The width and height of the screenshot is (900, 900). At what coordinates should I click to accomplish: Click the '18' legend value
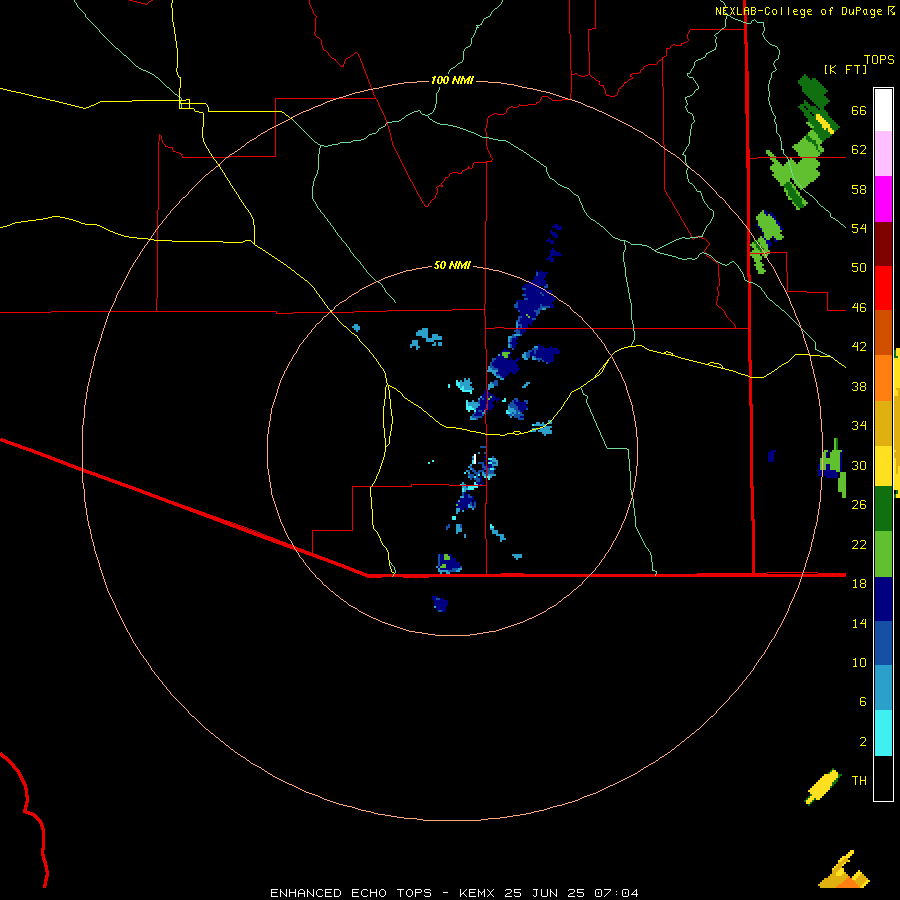point(859,584)
